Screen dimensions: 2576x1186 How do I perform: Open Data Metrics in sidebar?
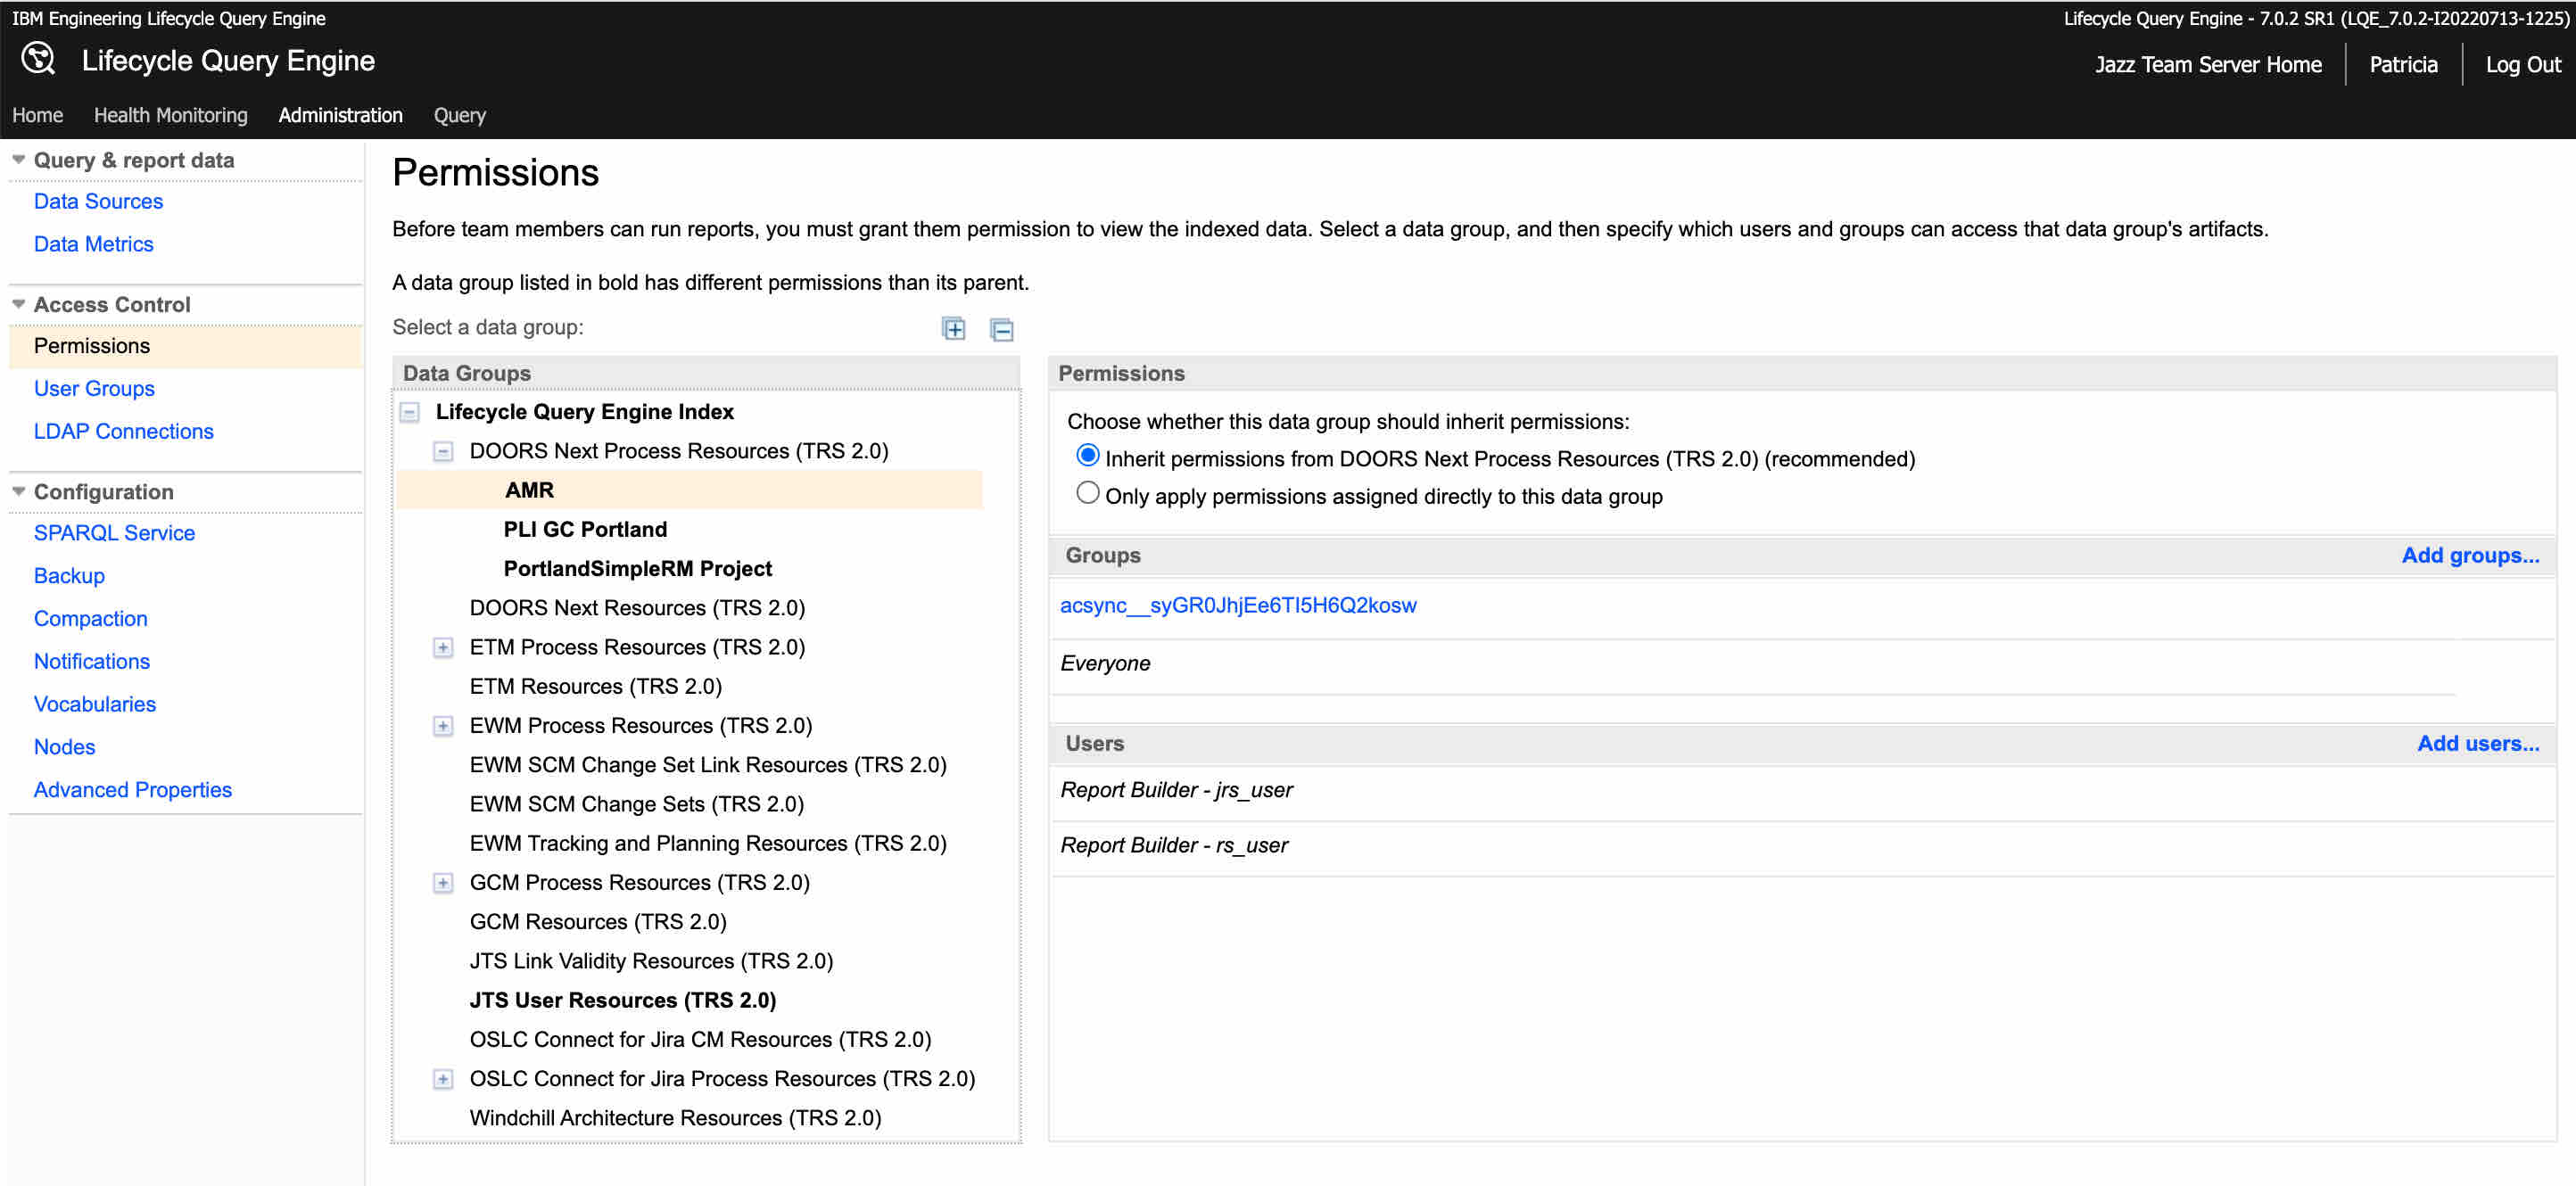(x=94, y=244)
